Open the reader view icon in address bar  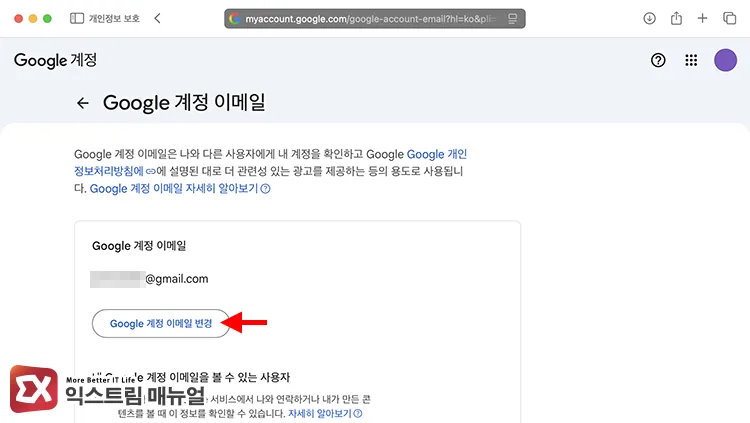click(512, 19)
